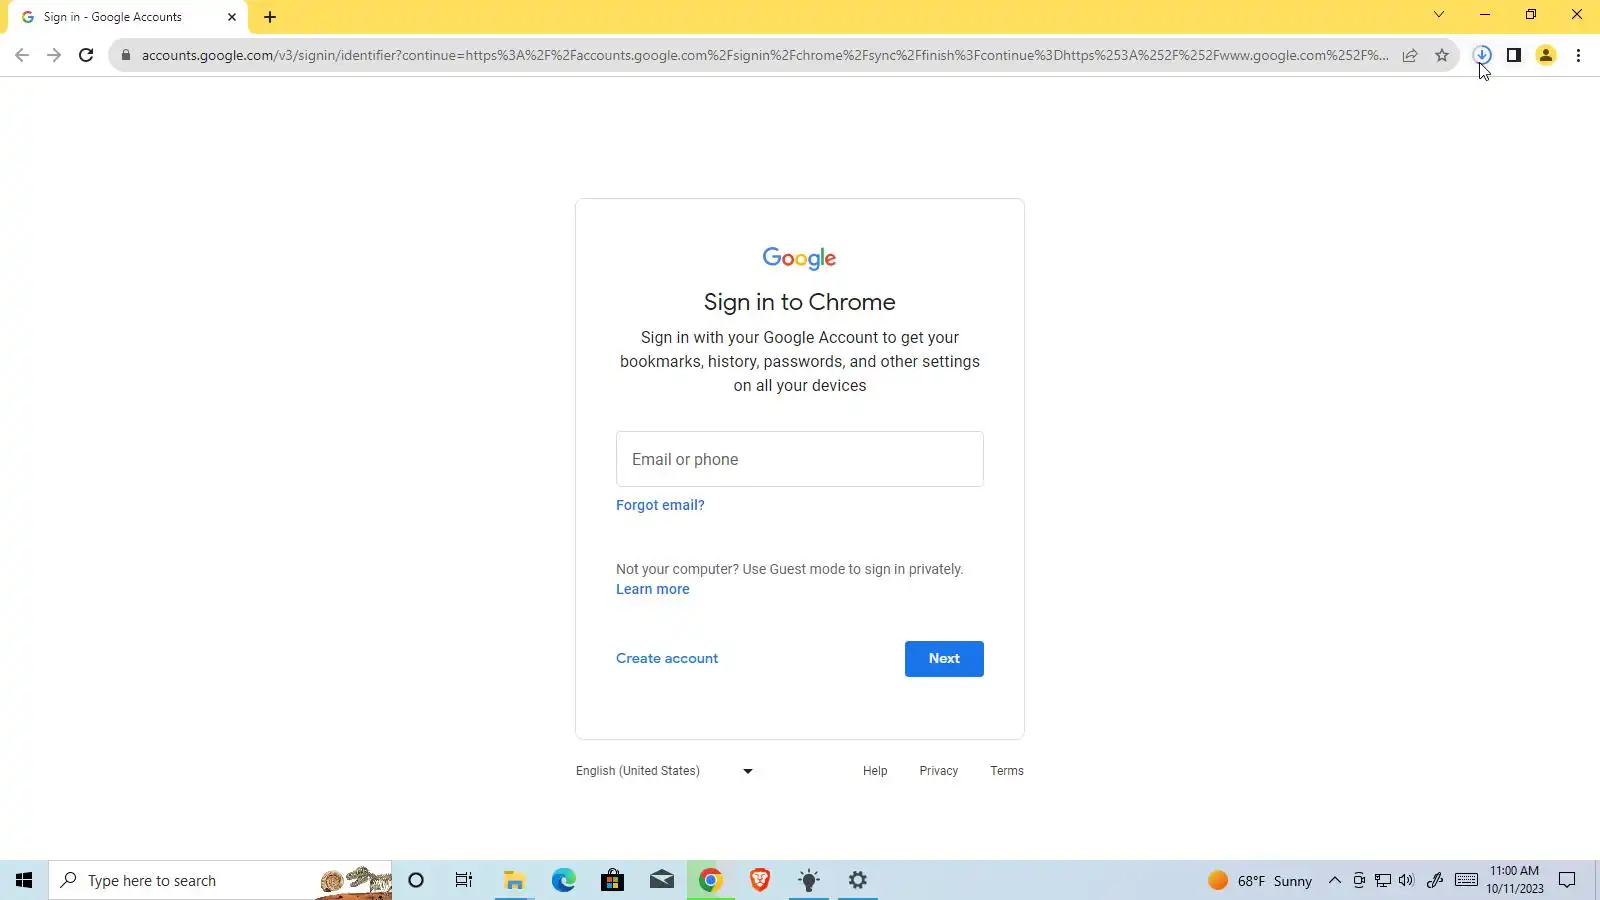Open File Explorer from the taskbar

(x=514, y=880)
